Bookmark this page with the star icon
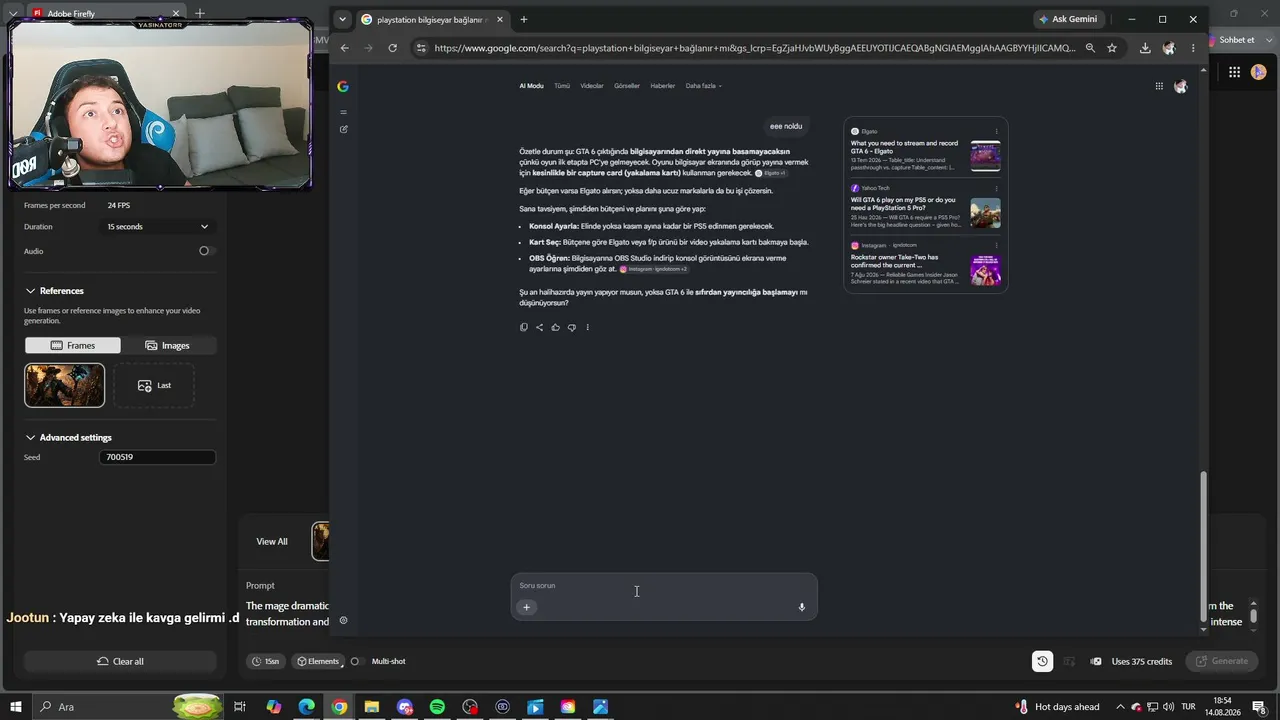The image size is (1280, 720). point(1111,48)
